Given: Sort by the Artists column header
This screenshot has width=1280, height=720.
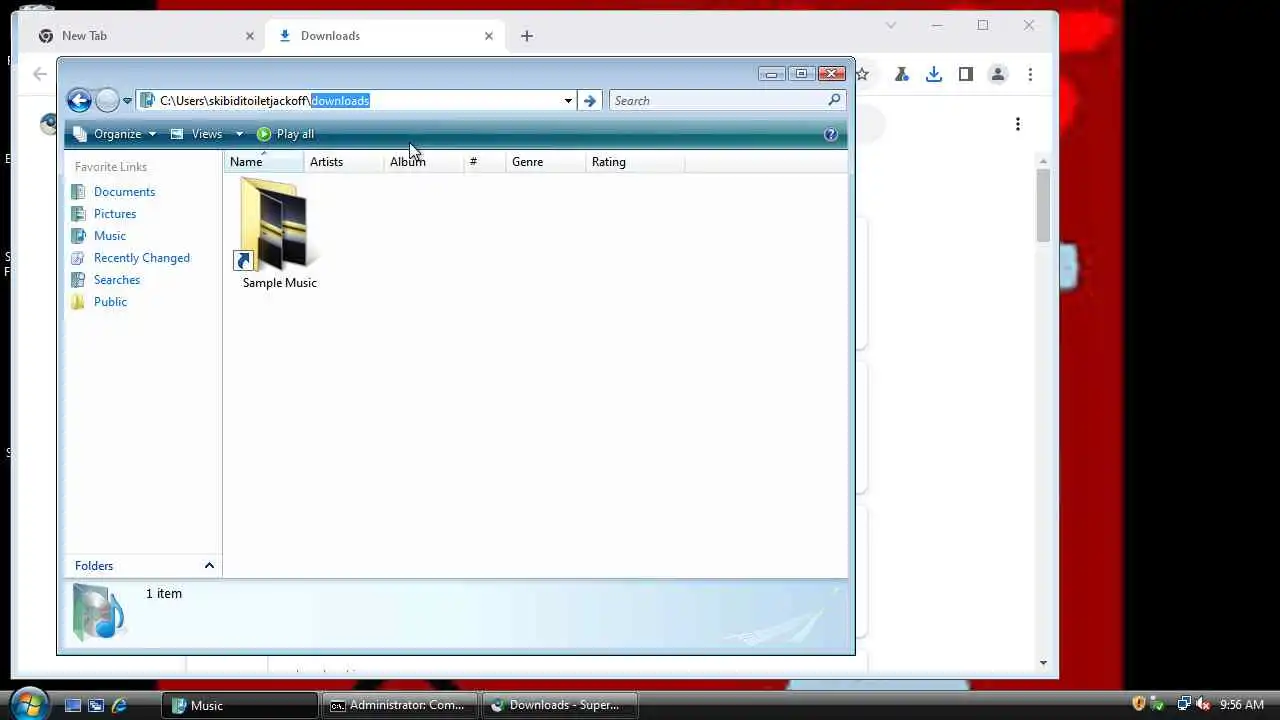Looking at the screenshot, I should pos(344,162).
